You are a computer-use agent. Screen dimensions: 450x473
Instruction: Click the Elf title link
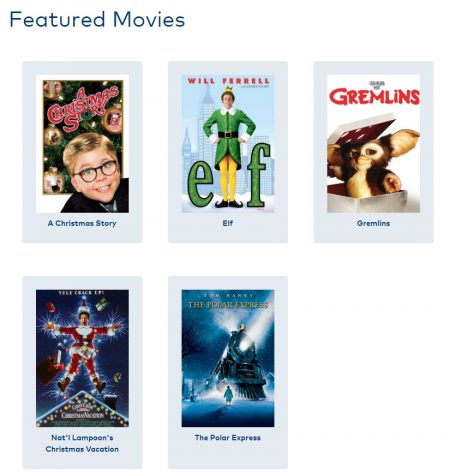tap(228, 223)
